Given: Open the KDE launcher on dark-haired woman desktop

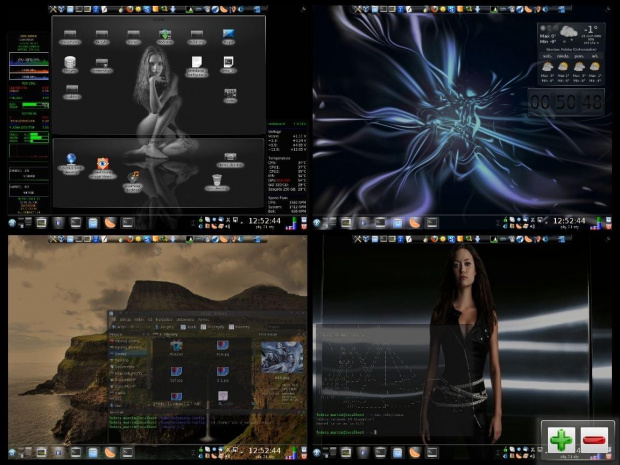Looking at the screenshot, I should 317,453.
